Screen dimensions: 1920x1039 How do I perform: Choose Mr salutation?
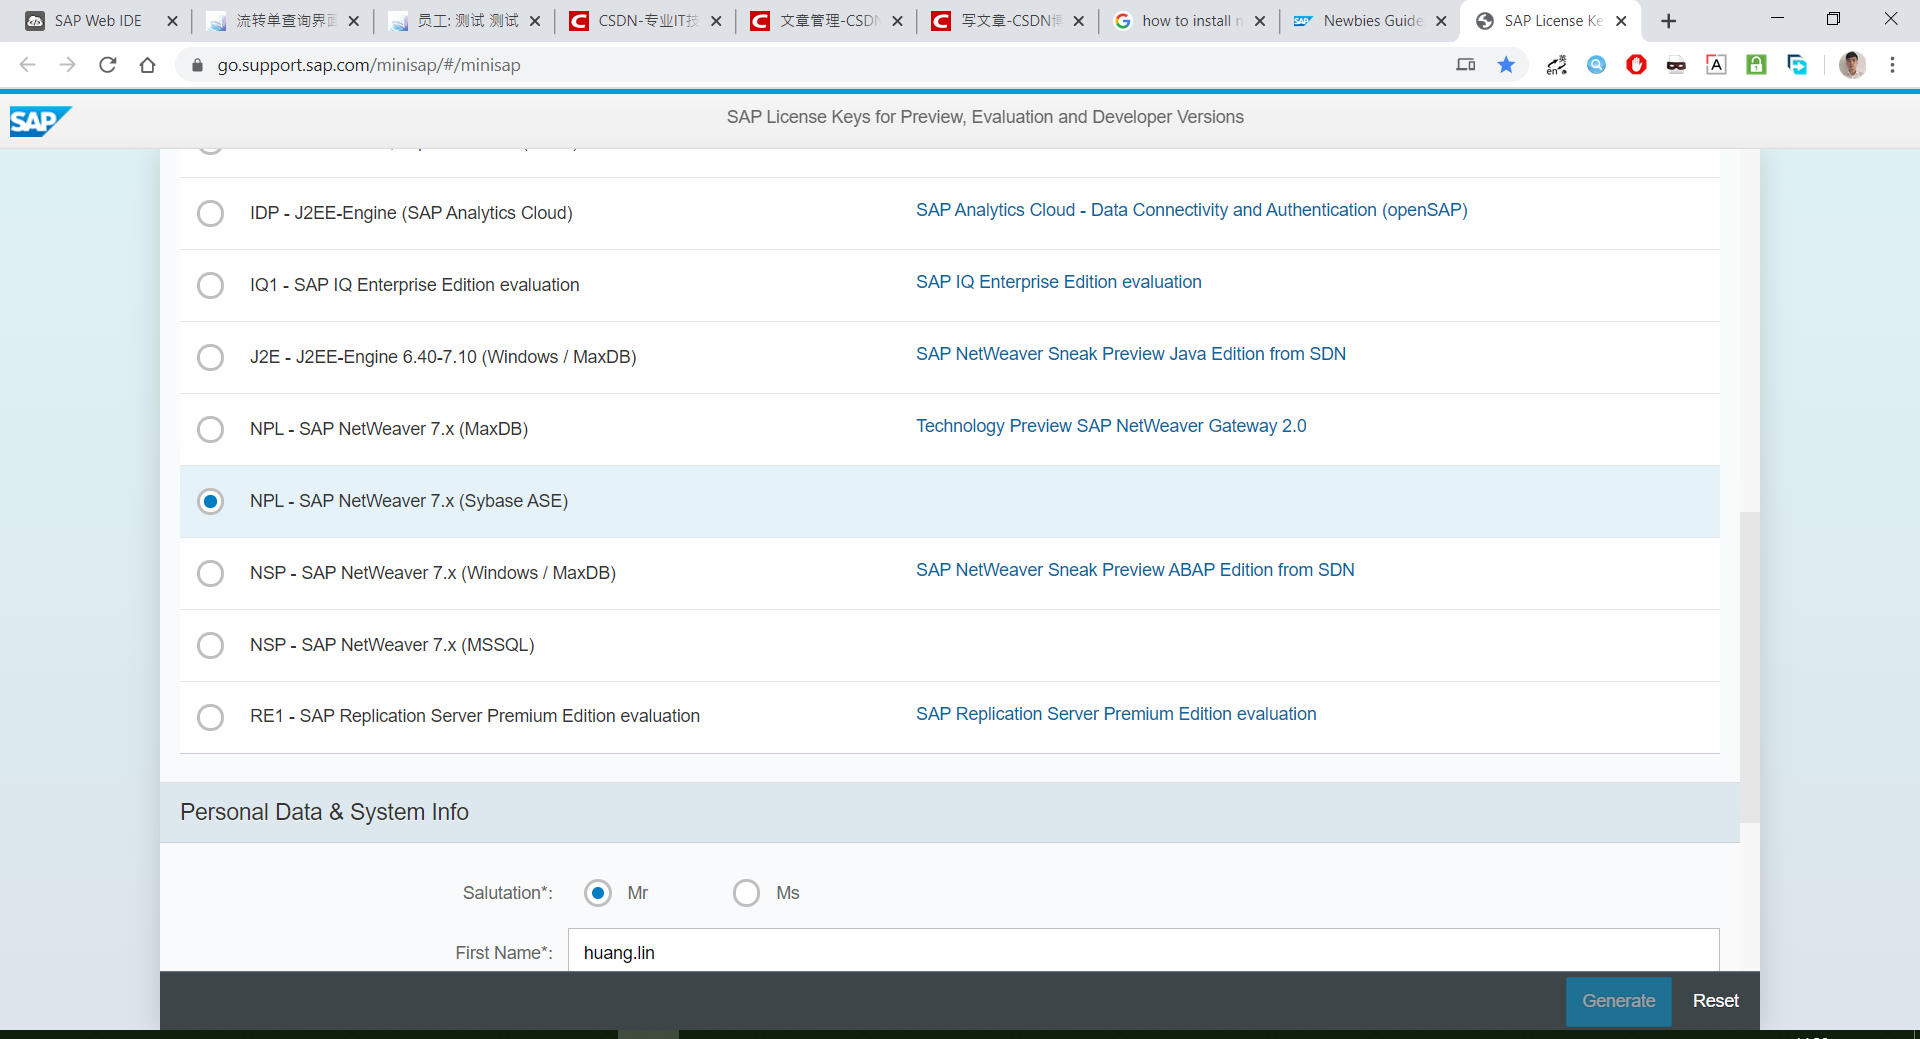[x=598, y=893]
